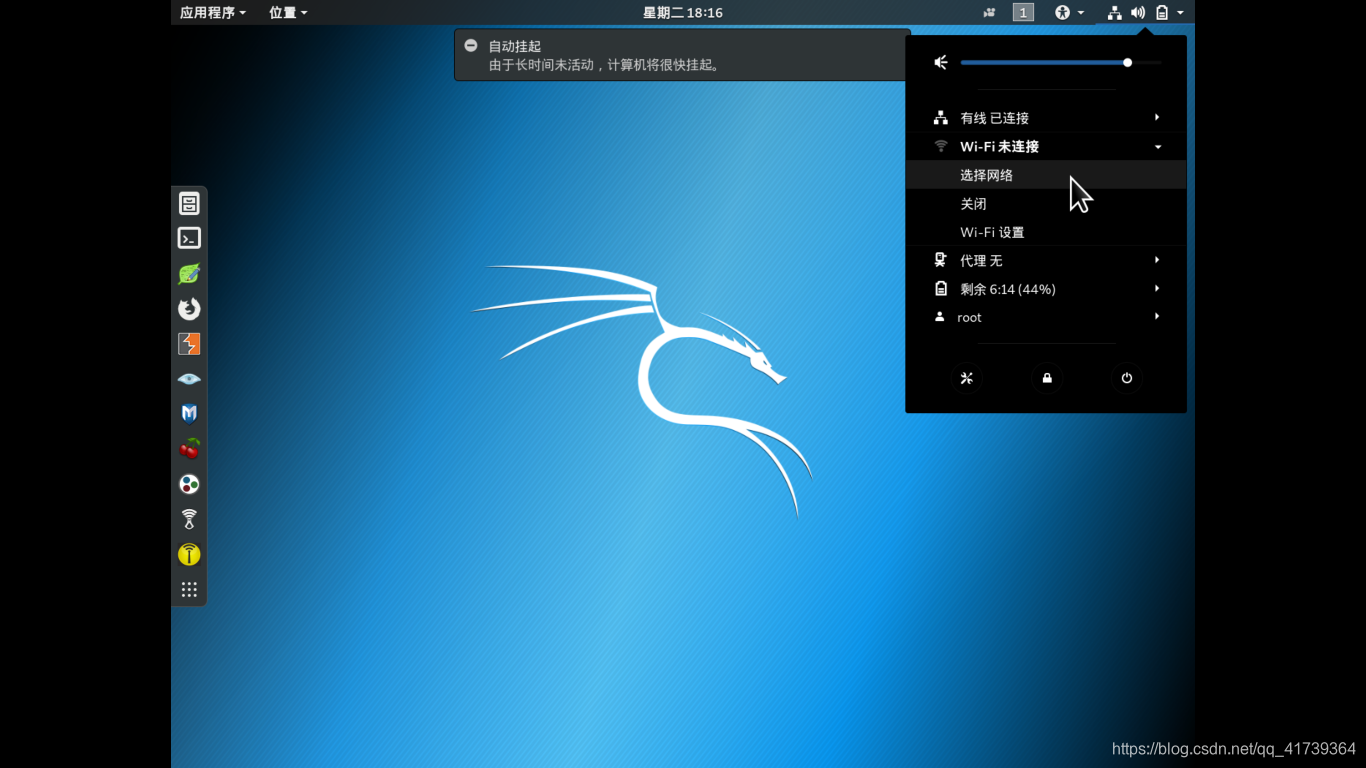Image resolution: width=1366 pixels, height=768 pixels.
Task: Show all applications grid
Action: click(x=189, y=589)
